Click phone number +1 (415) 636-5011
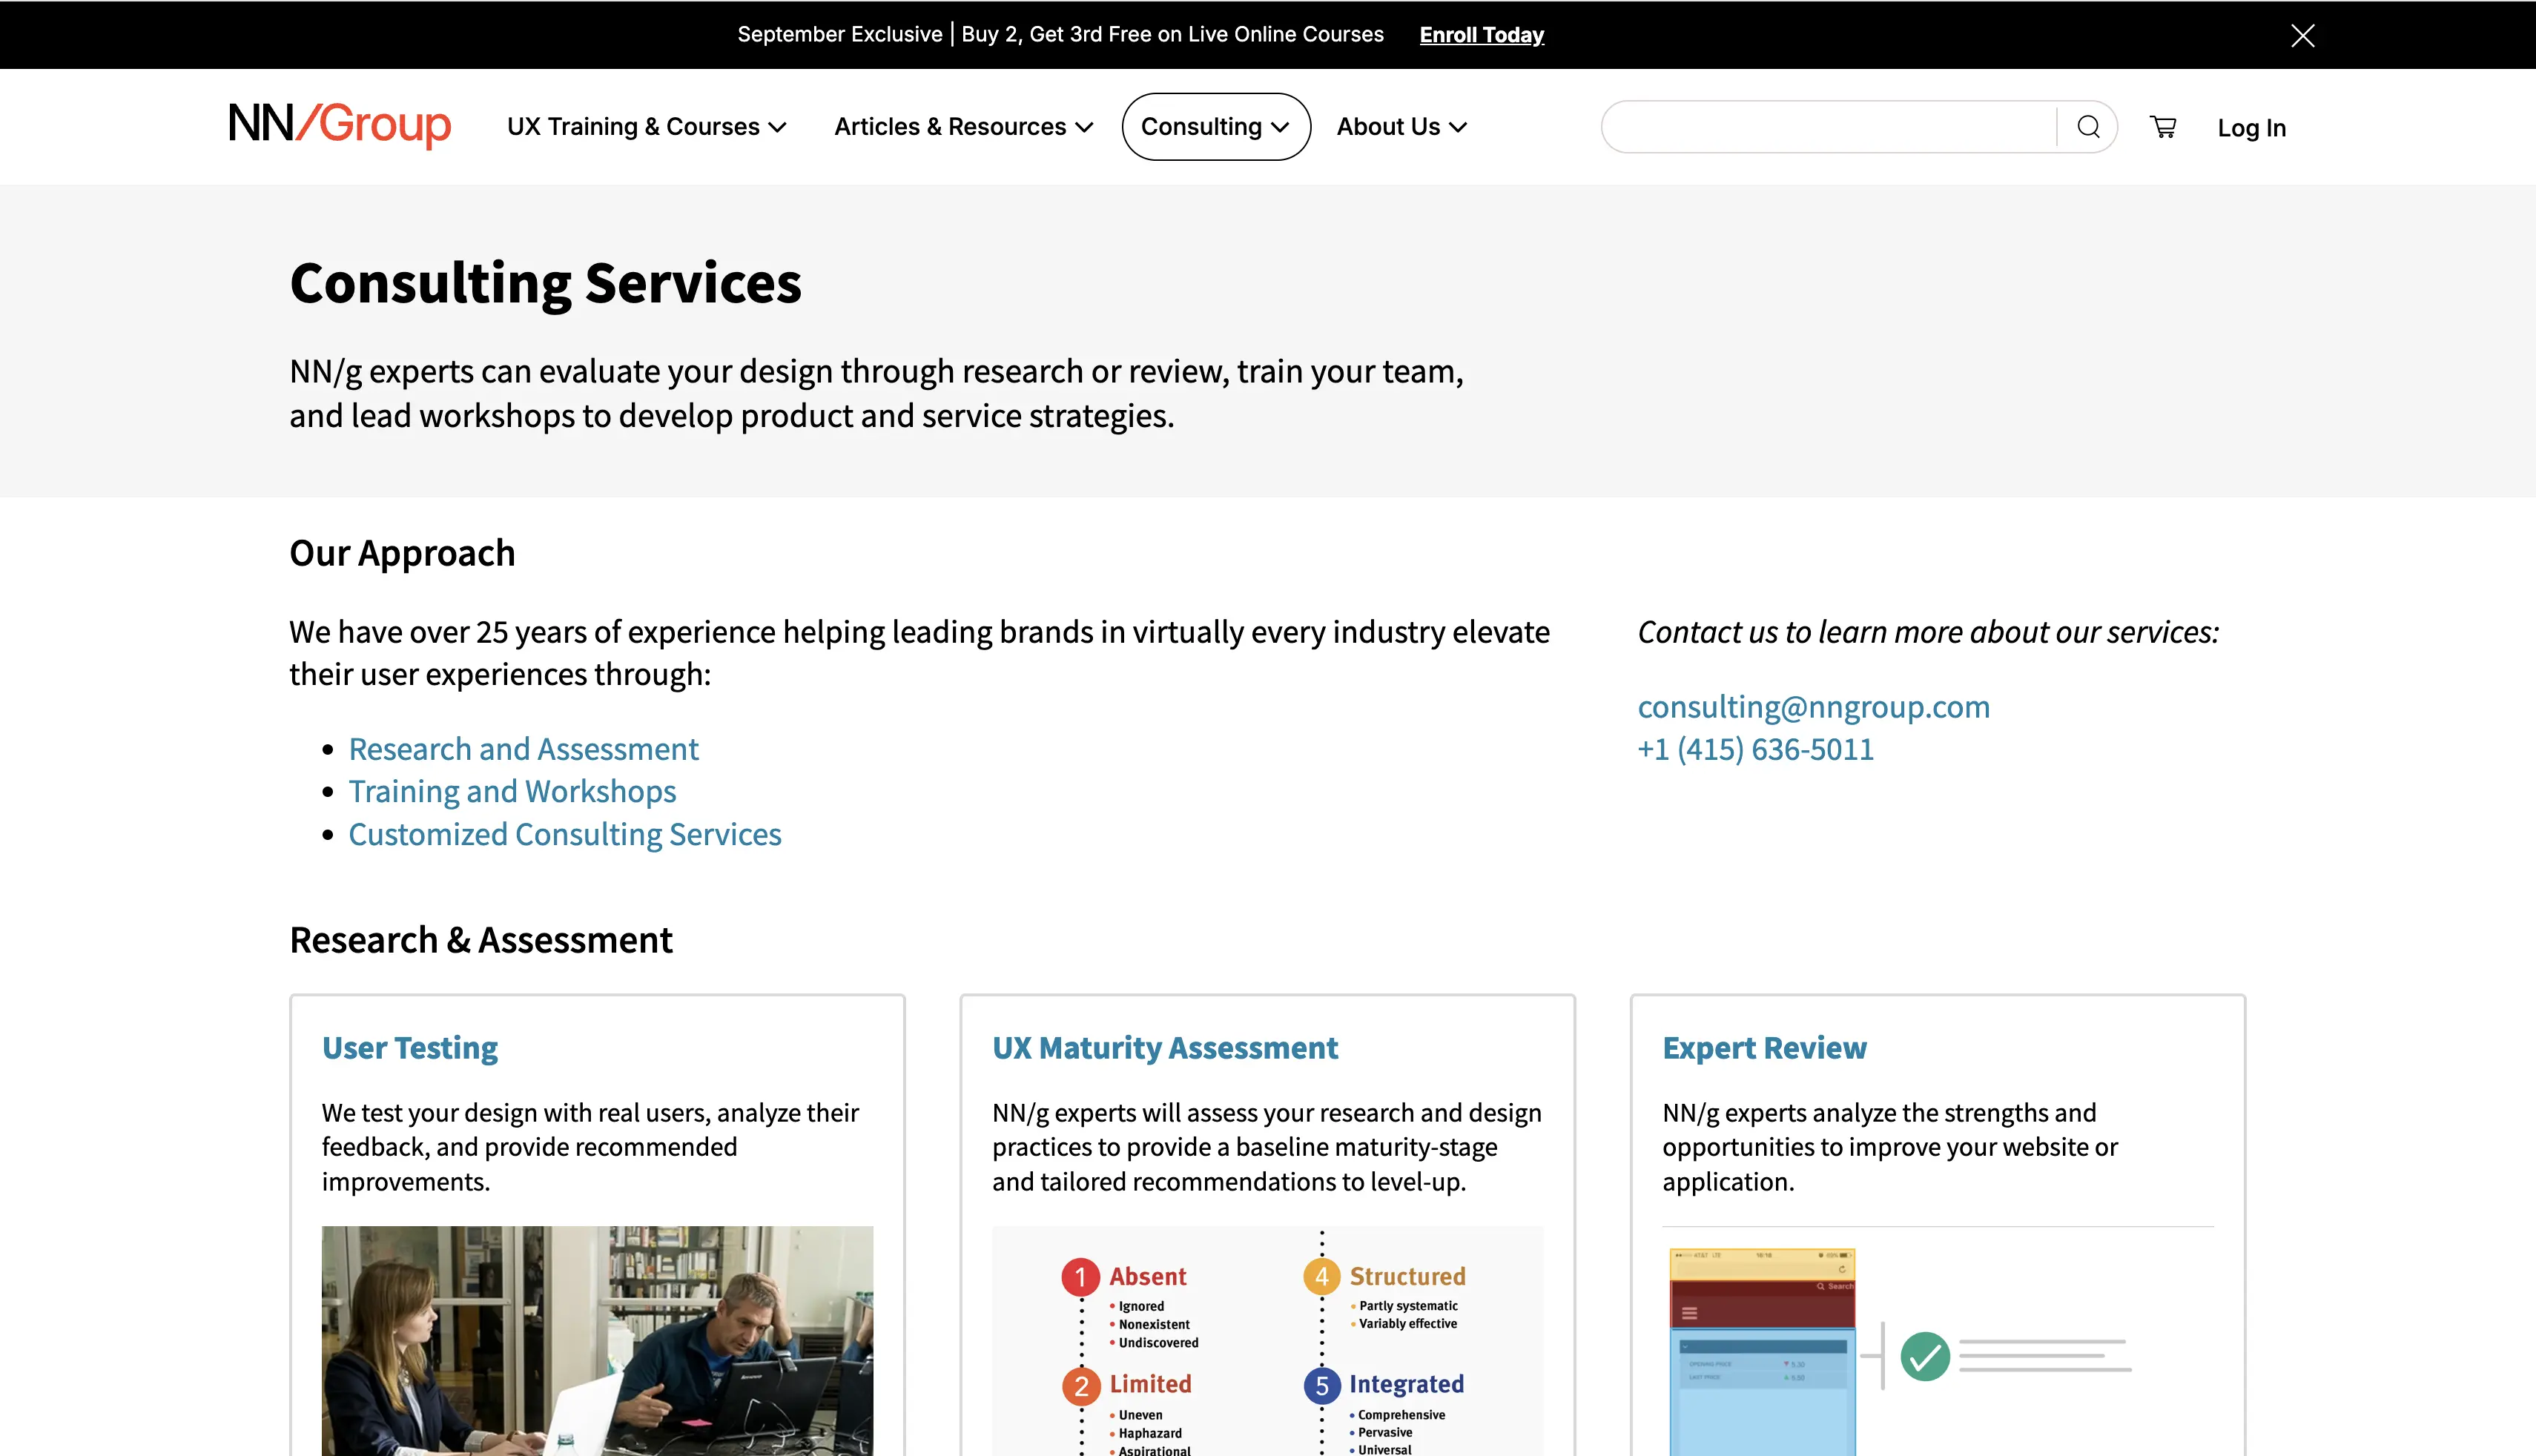The height and width of the screenshot is (1456, 2536). (x=1755, y=749)
